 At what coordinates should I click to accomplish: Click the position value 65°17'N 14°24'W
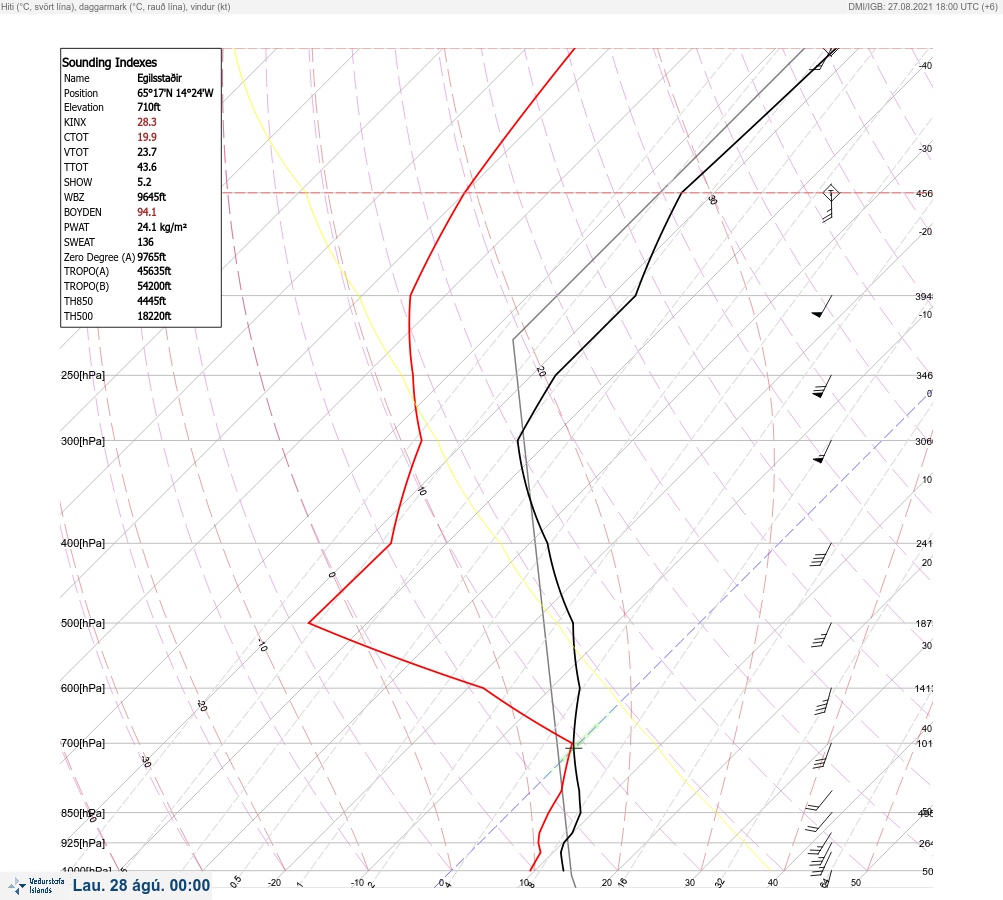coord(175,93)
